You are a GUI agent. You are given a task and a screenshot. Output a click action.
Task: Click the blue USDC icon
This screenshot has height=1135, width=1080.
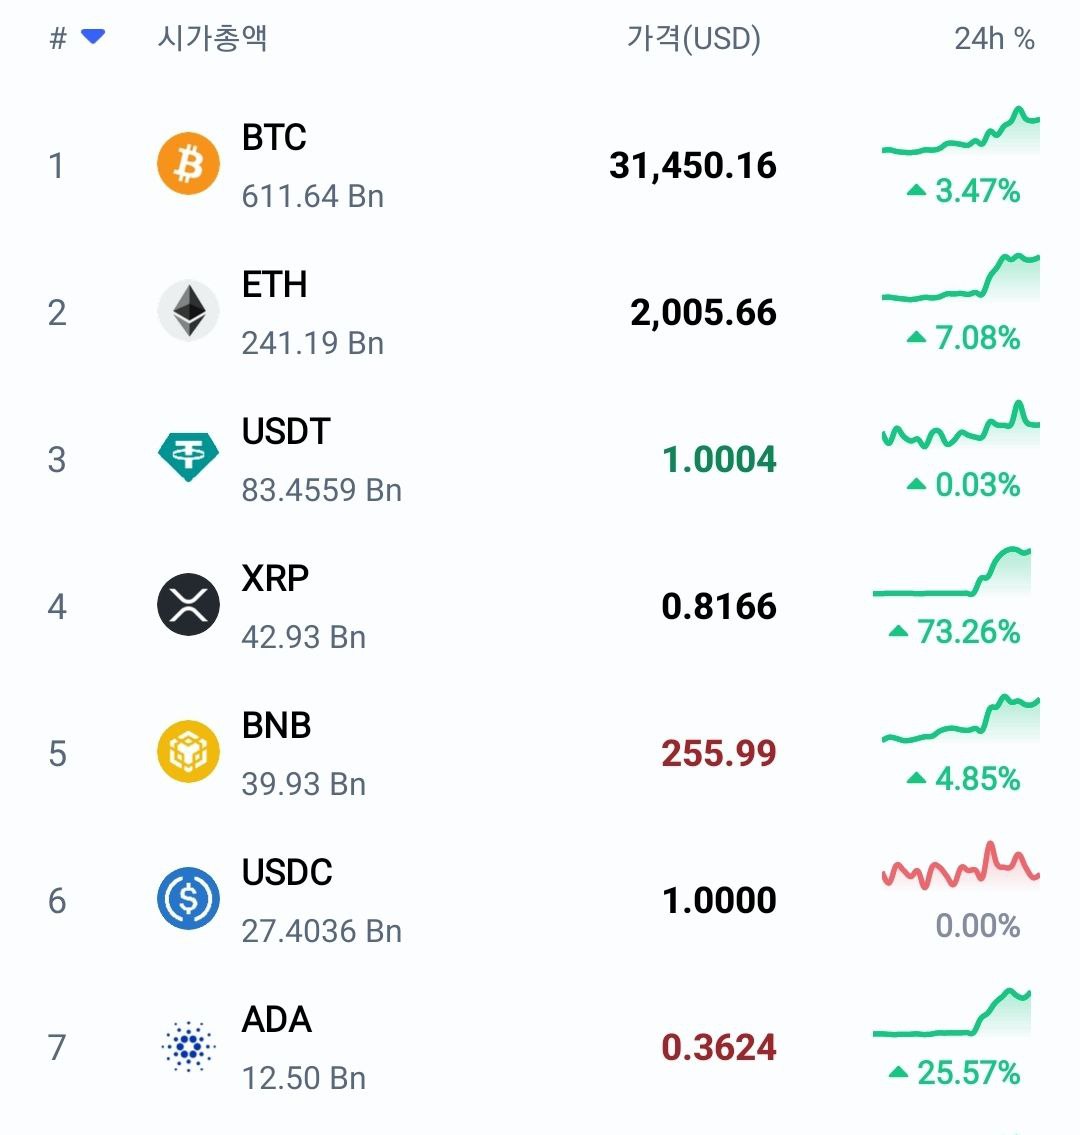188,899
